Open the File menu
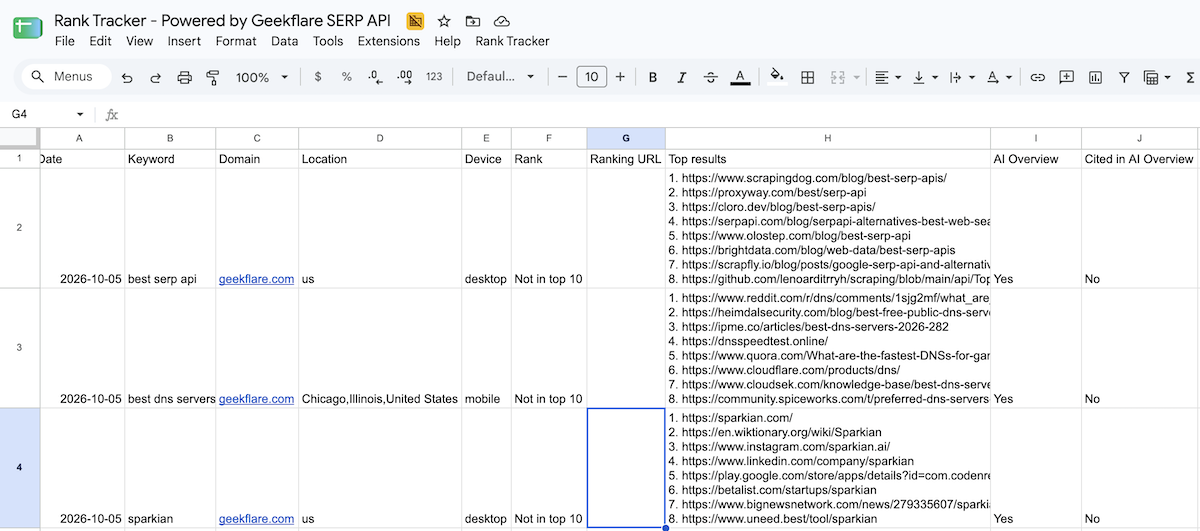 [x=65, y=41]
